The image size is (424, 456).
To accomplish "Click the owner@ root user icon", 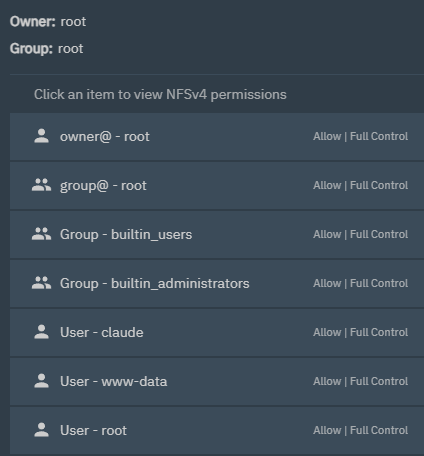I will (x=41, y=136).
